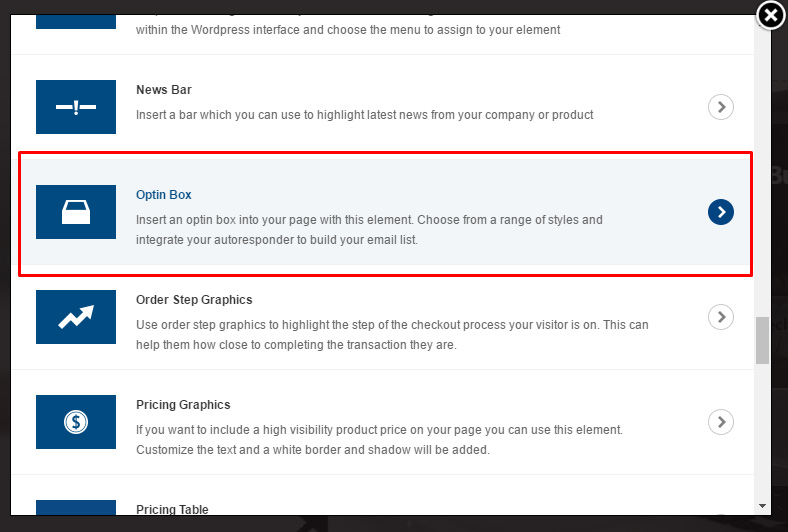Open the Optin Box title link
The image size is (788, 532).
click(164, 195)
